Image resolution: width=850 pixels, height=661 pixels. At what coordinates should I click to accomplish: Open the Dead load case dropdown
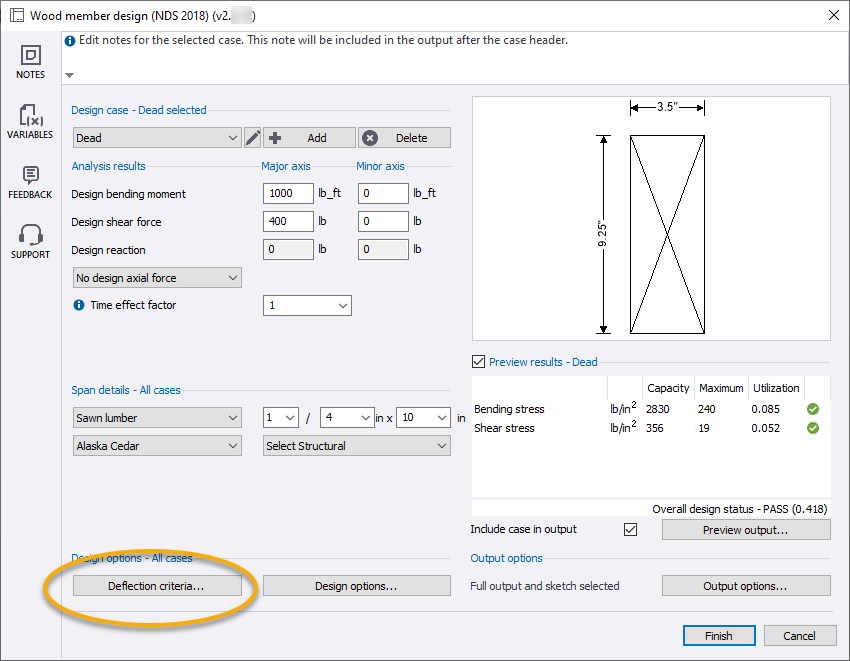(x=156, y=137)
